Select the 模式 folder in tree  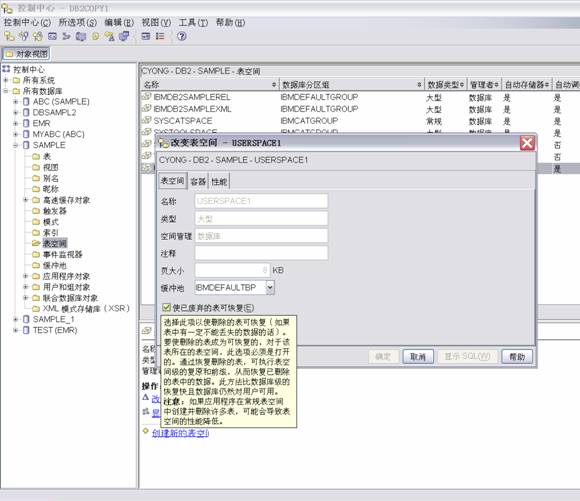pos(46,222)
